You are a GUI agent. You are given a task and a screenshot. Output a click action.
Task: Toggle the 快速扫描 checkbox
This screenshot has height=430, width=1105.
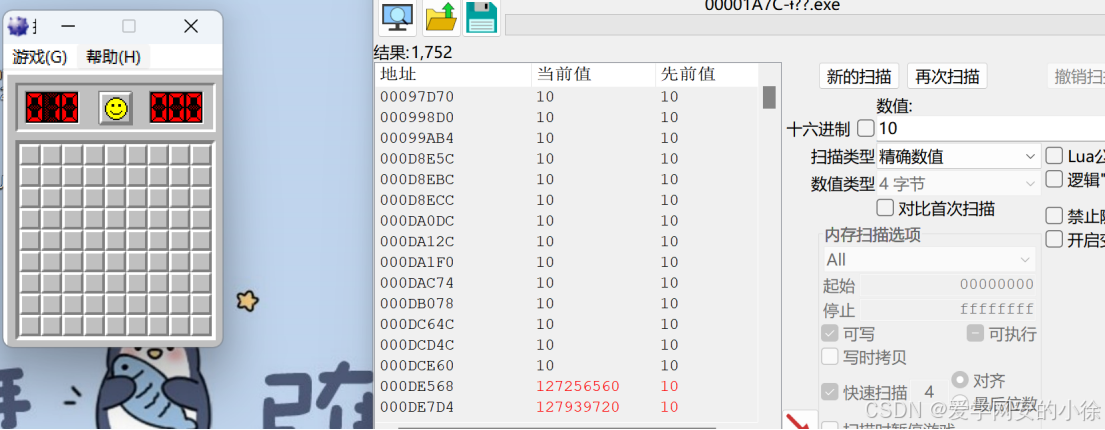(x=830, y=393)
